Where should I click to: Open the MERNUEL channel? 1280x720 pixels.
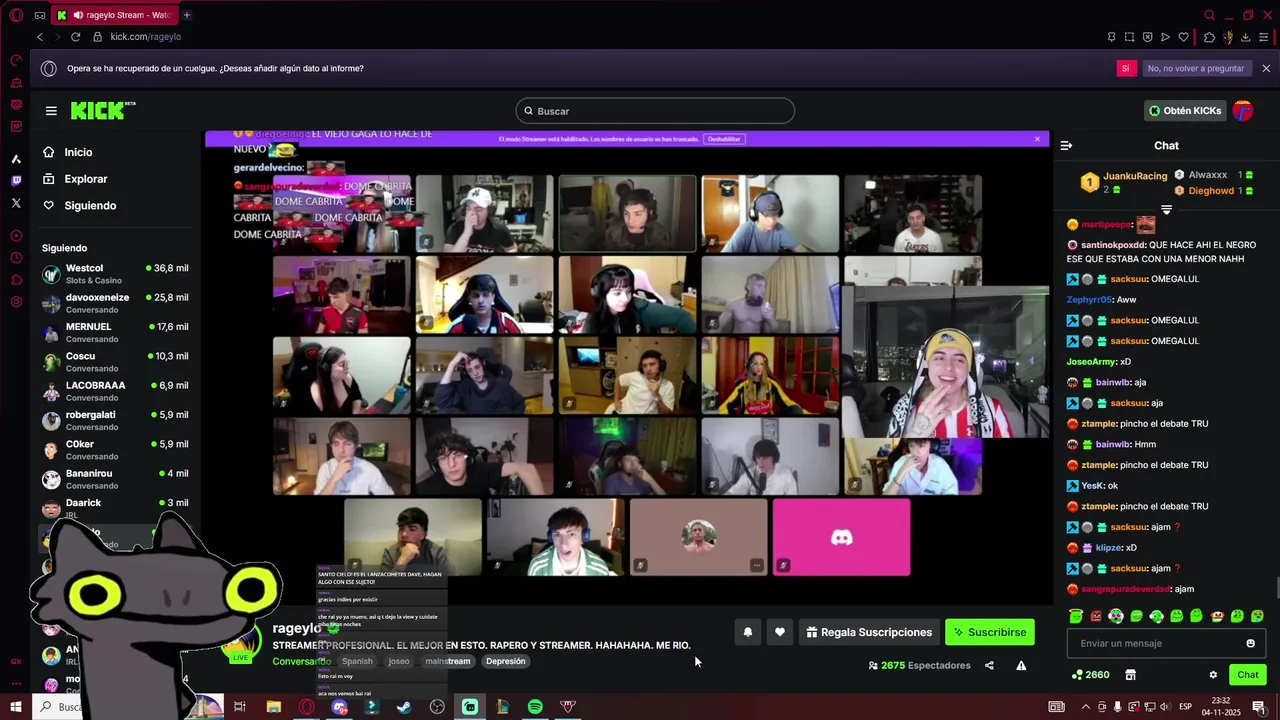(x=115, y=332)
